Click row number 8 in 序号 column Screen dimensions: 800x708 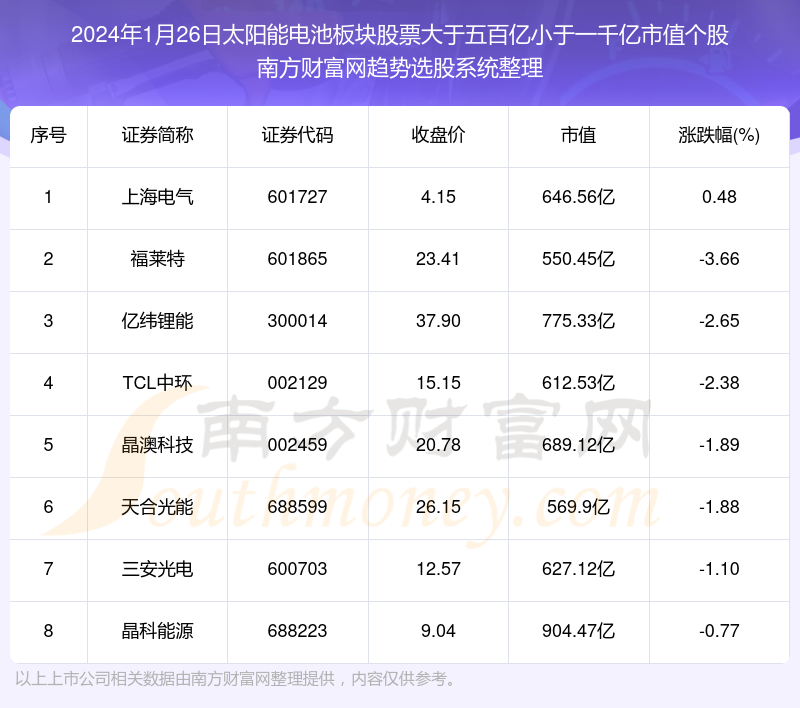point(48,630)
